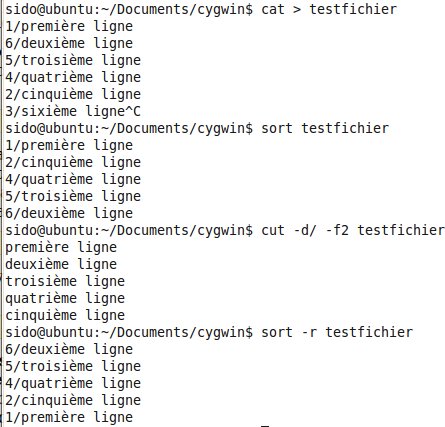Click unnumbered "deuxième ligne" in cut output
Screen dimensions: 445x427
[x=61, y=264]
